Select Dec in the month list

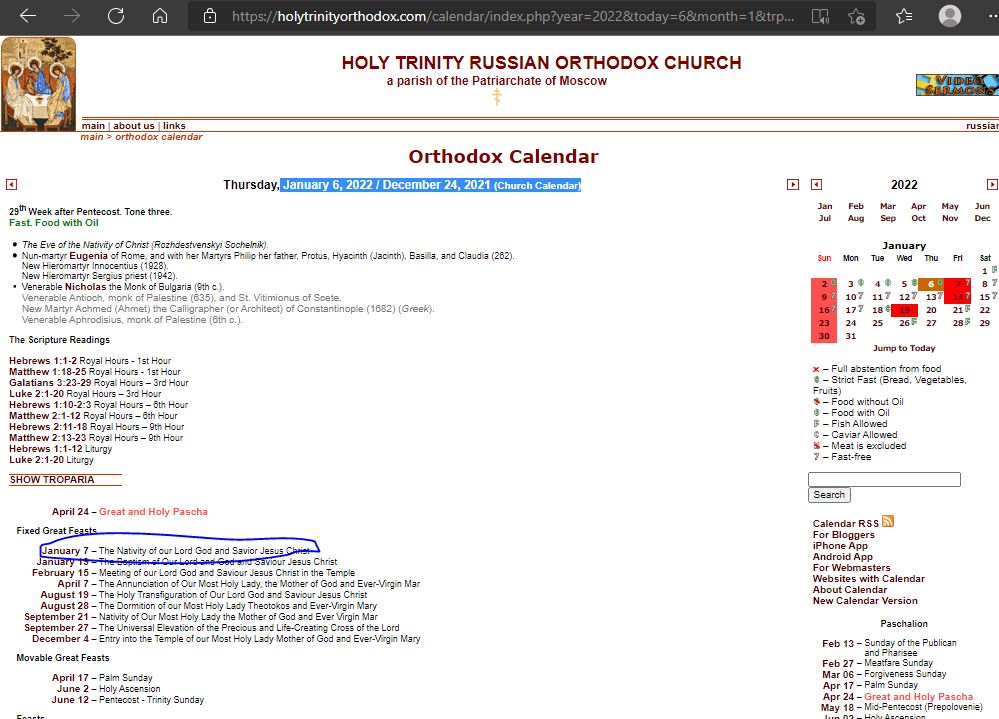point(982,218)
